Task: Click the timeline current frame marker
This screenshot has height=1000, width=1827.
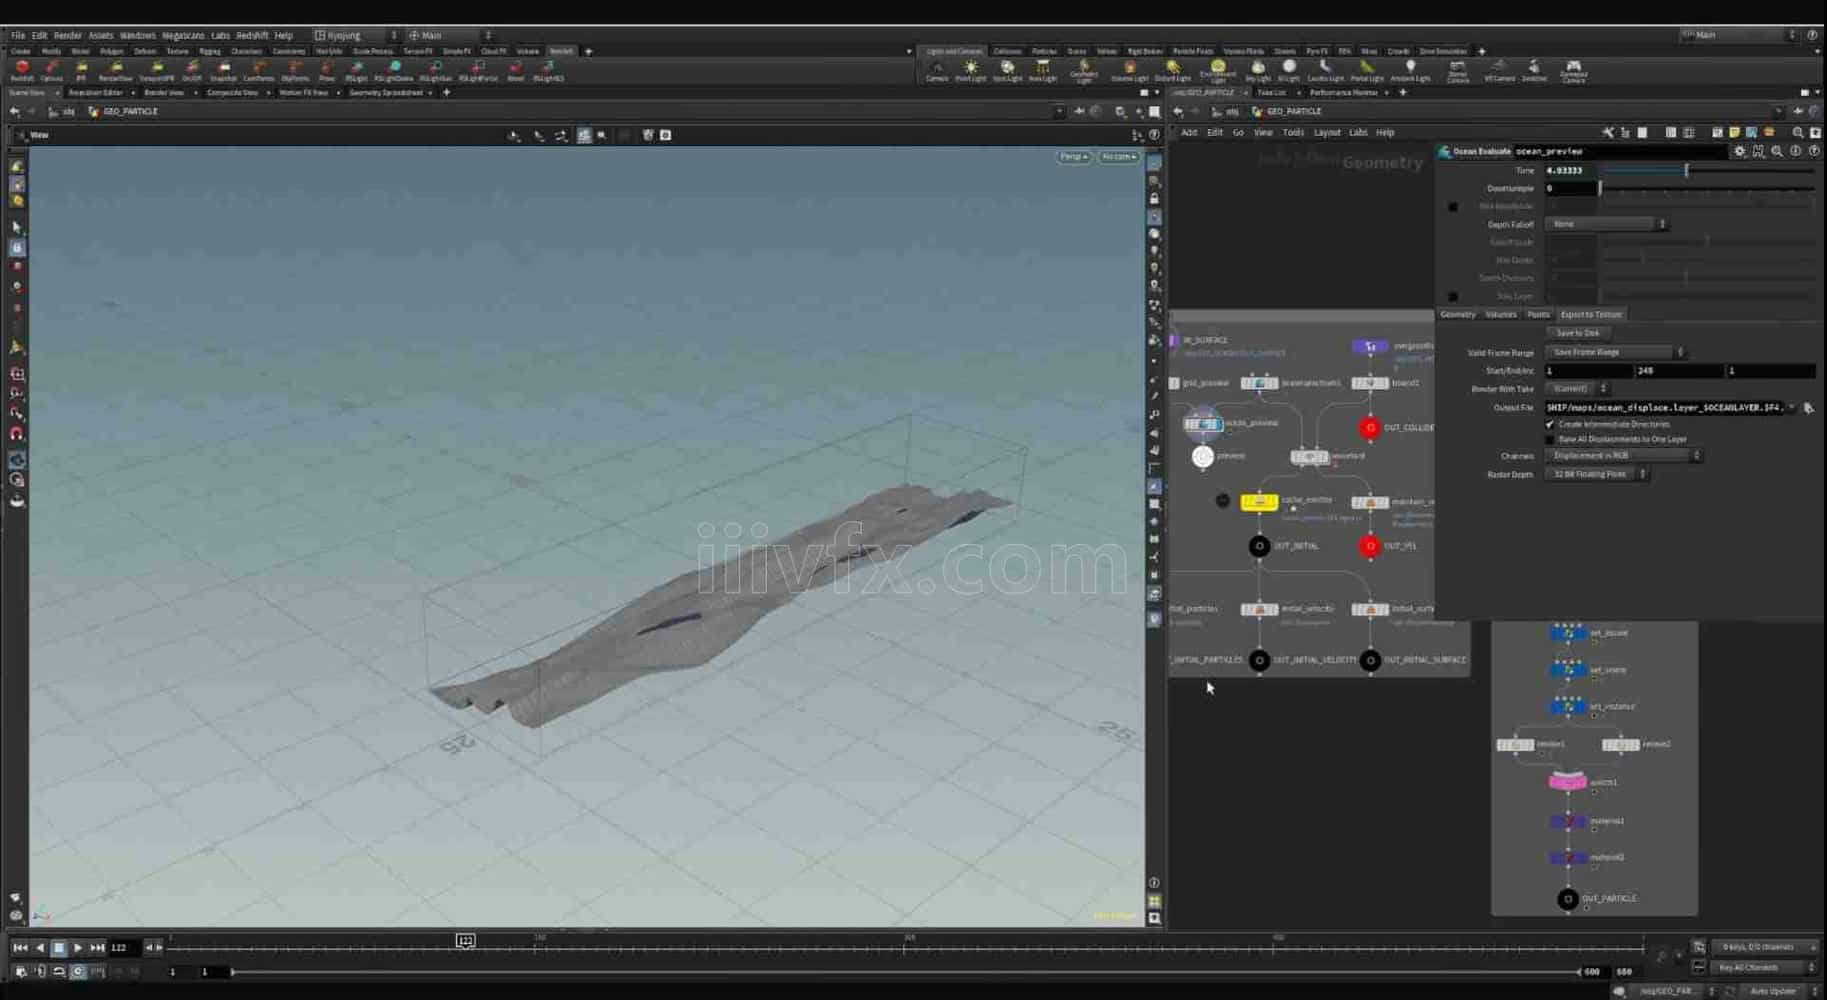Action: pos(465,941)
